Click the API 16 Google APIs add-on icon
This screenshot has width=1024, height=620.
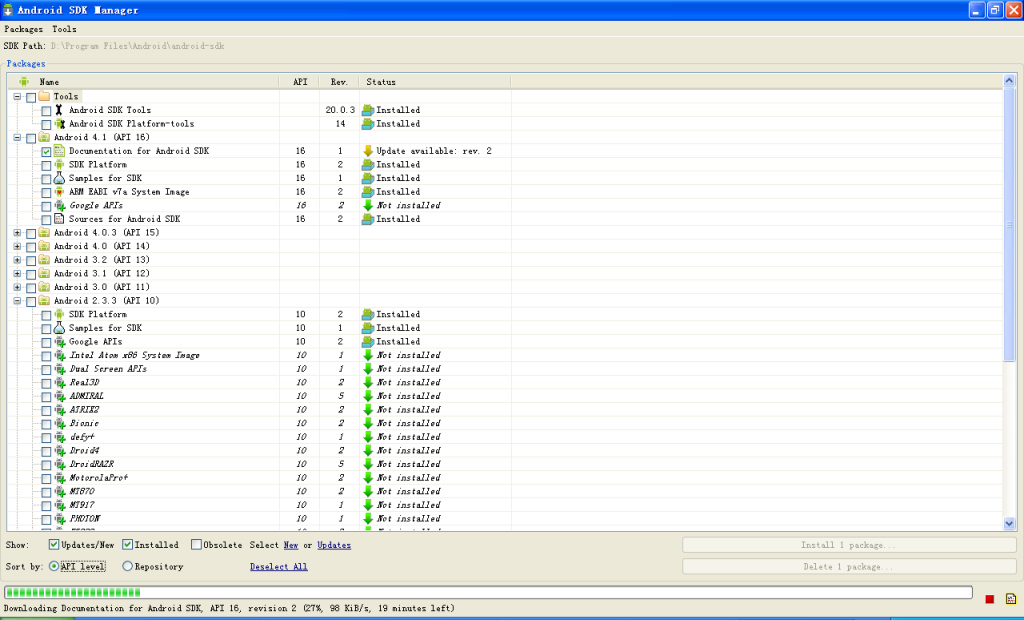[59, 206]
